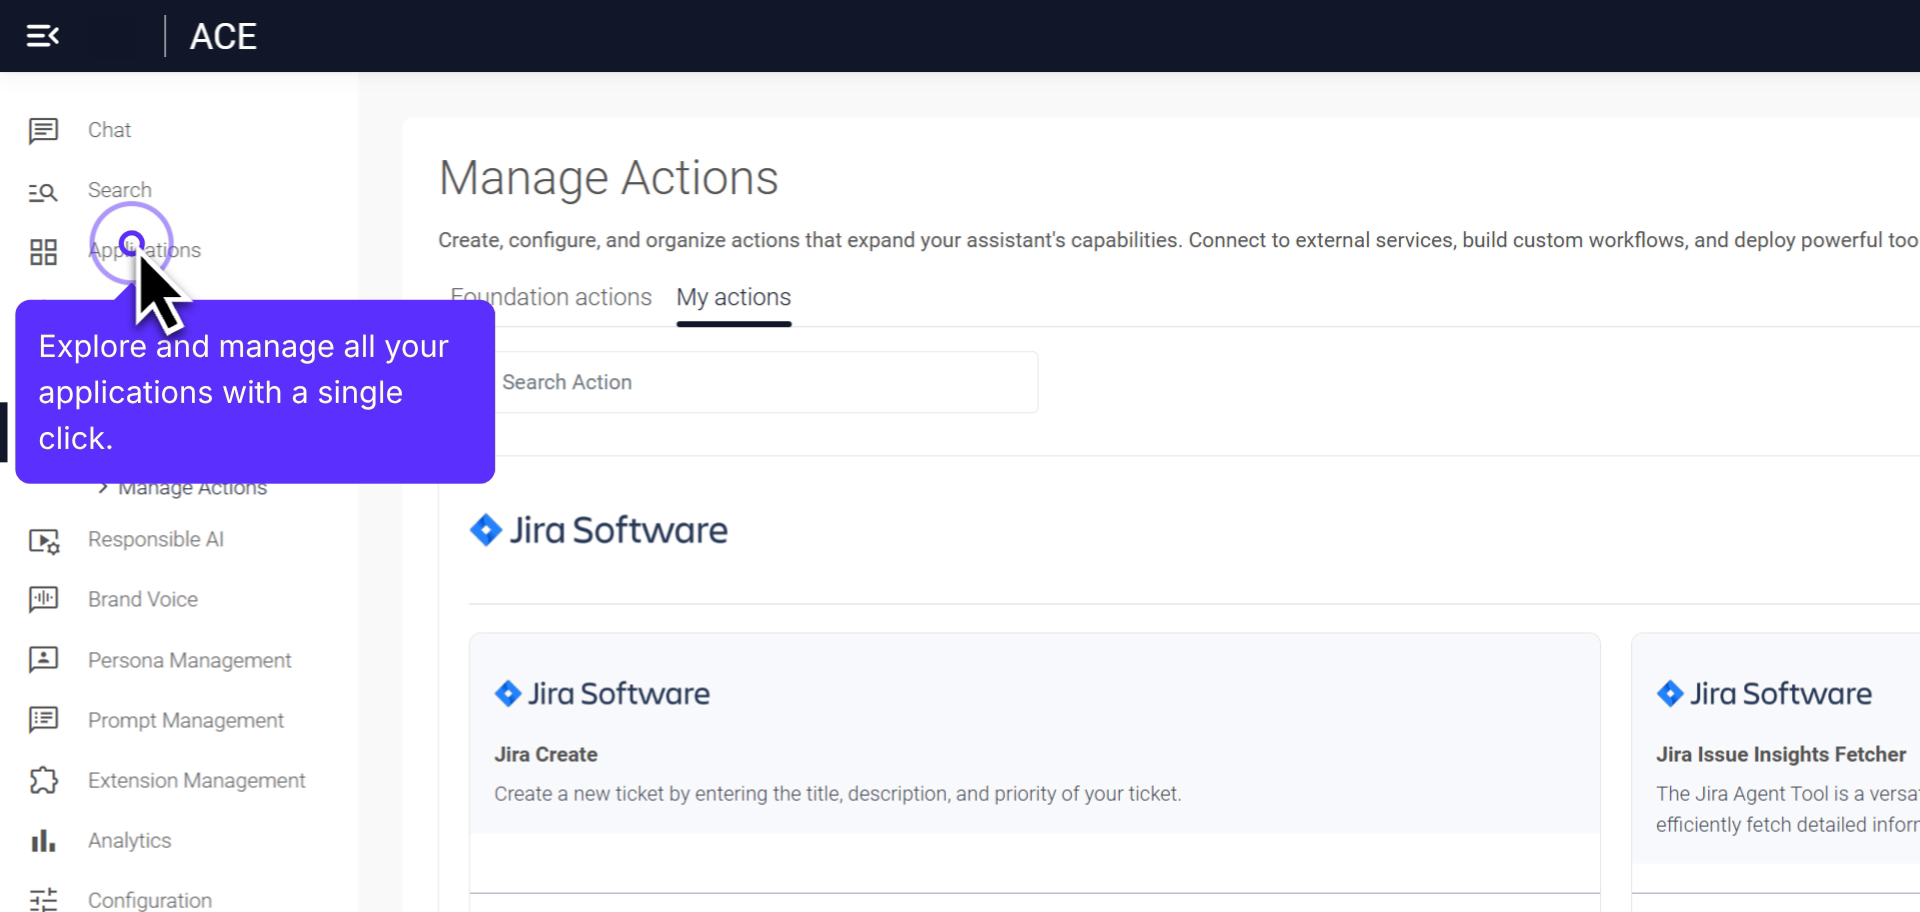
Task: Click the Configuration sliders icon
Action: (x=43, y=899)
